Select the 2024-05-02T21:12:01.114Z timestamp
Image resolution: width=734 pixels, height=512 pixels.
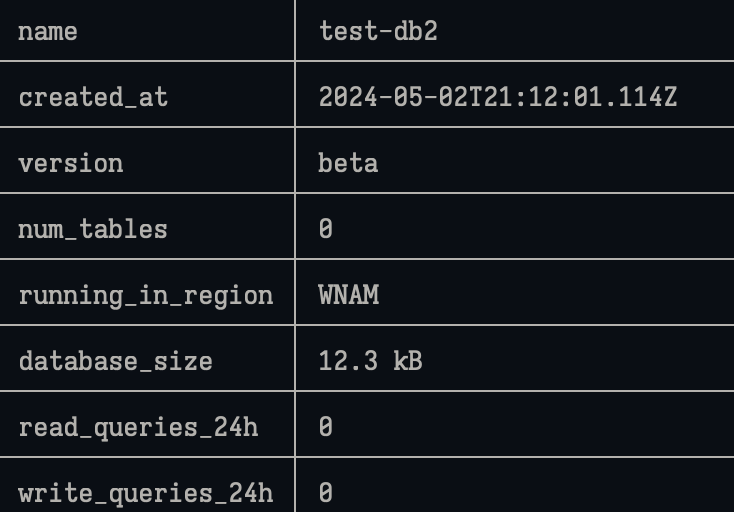[498, 97]
